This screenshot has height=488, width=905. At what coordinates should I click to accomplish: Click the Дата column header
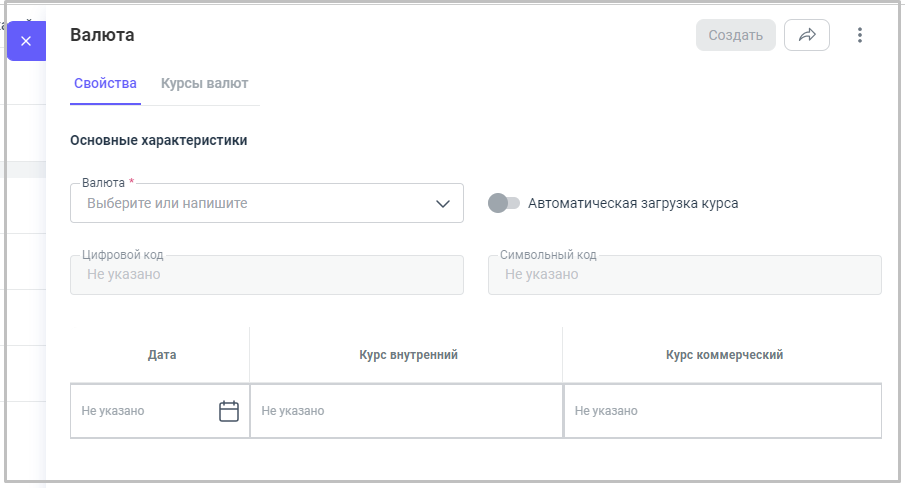162,355
